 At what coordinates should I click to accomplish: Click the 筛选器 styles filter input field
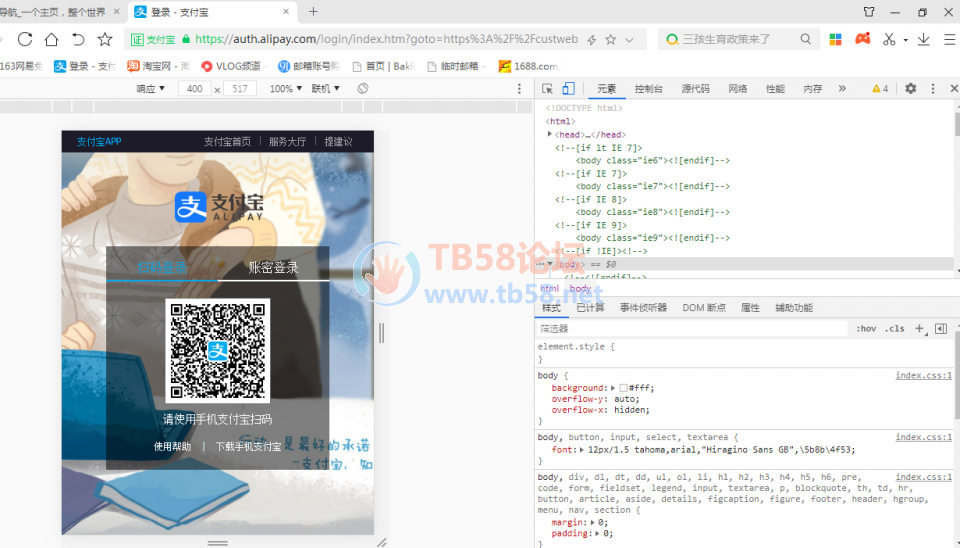click(x=690, y=328)
